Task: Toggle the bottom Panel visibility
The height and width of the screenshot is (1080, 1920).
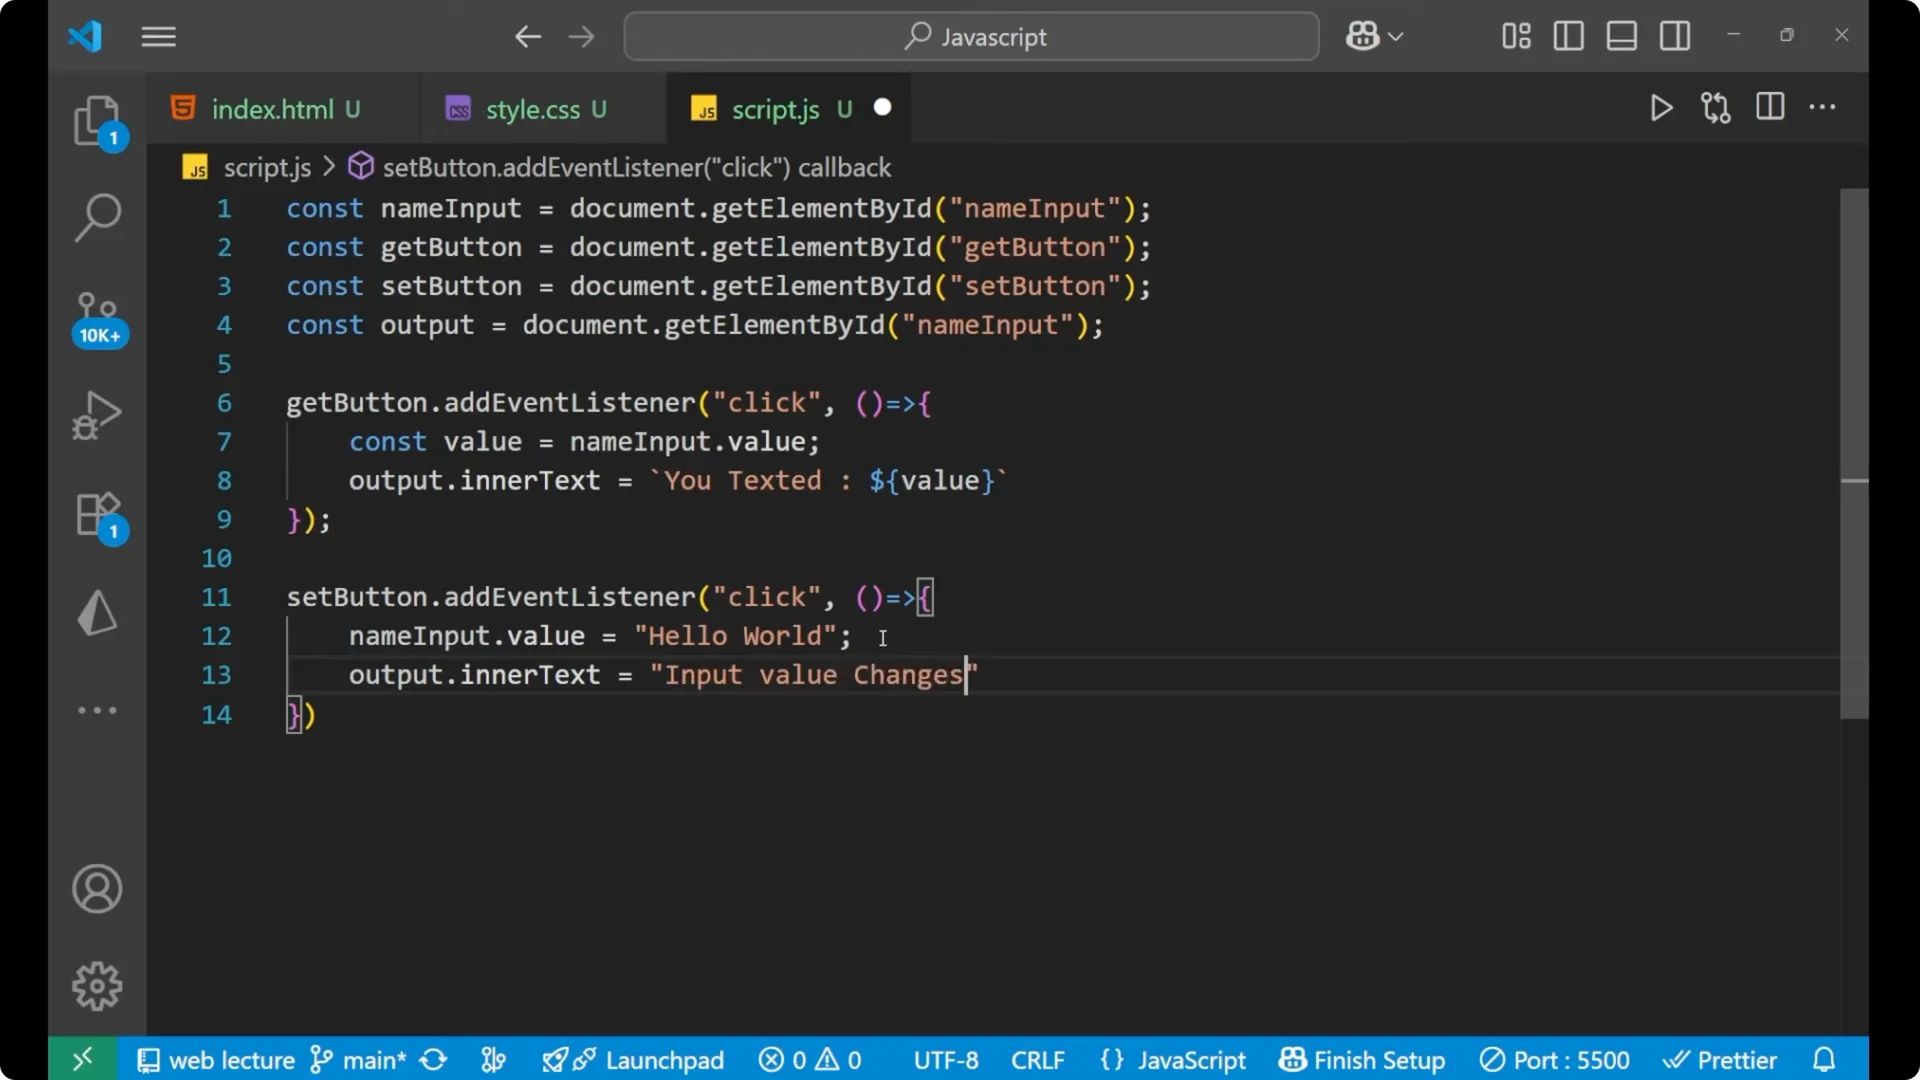Action: click(x=1621, y=35)
